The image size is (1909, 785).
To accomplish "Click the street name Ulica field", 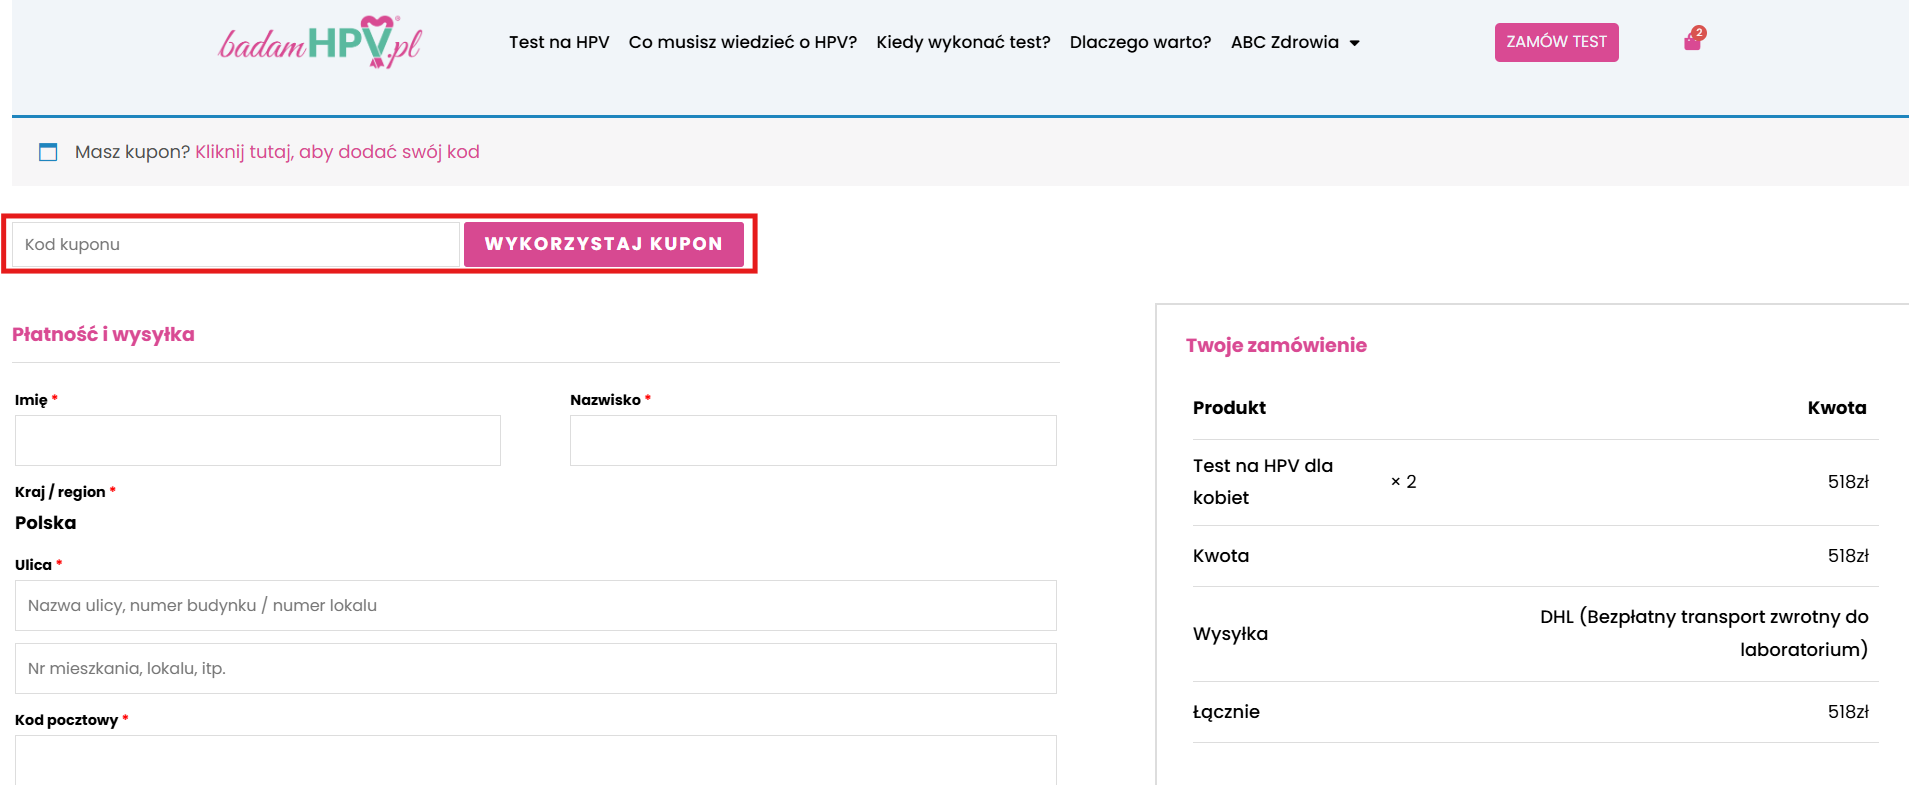I will click(x=535, y=605).
